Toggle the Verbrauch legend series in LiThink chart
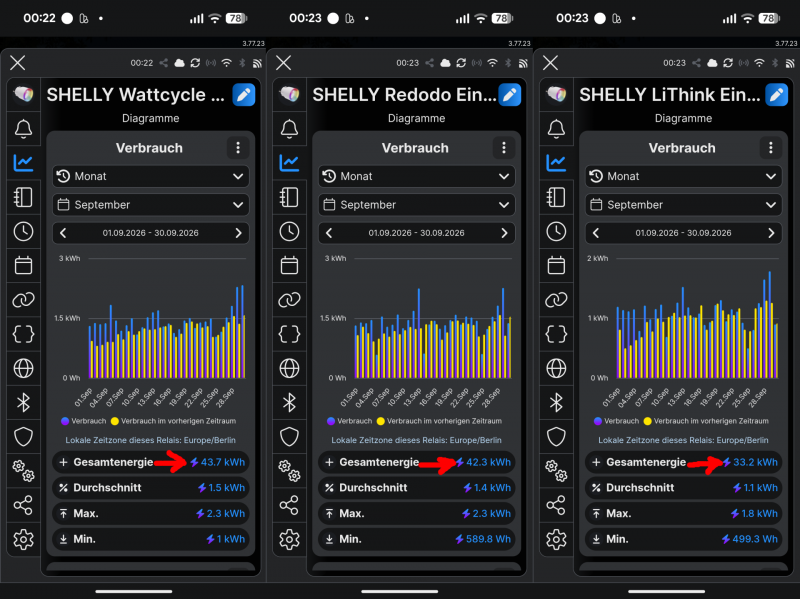 point(616,421)
